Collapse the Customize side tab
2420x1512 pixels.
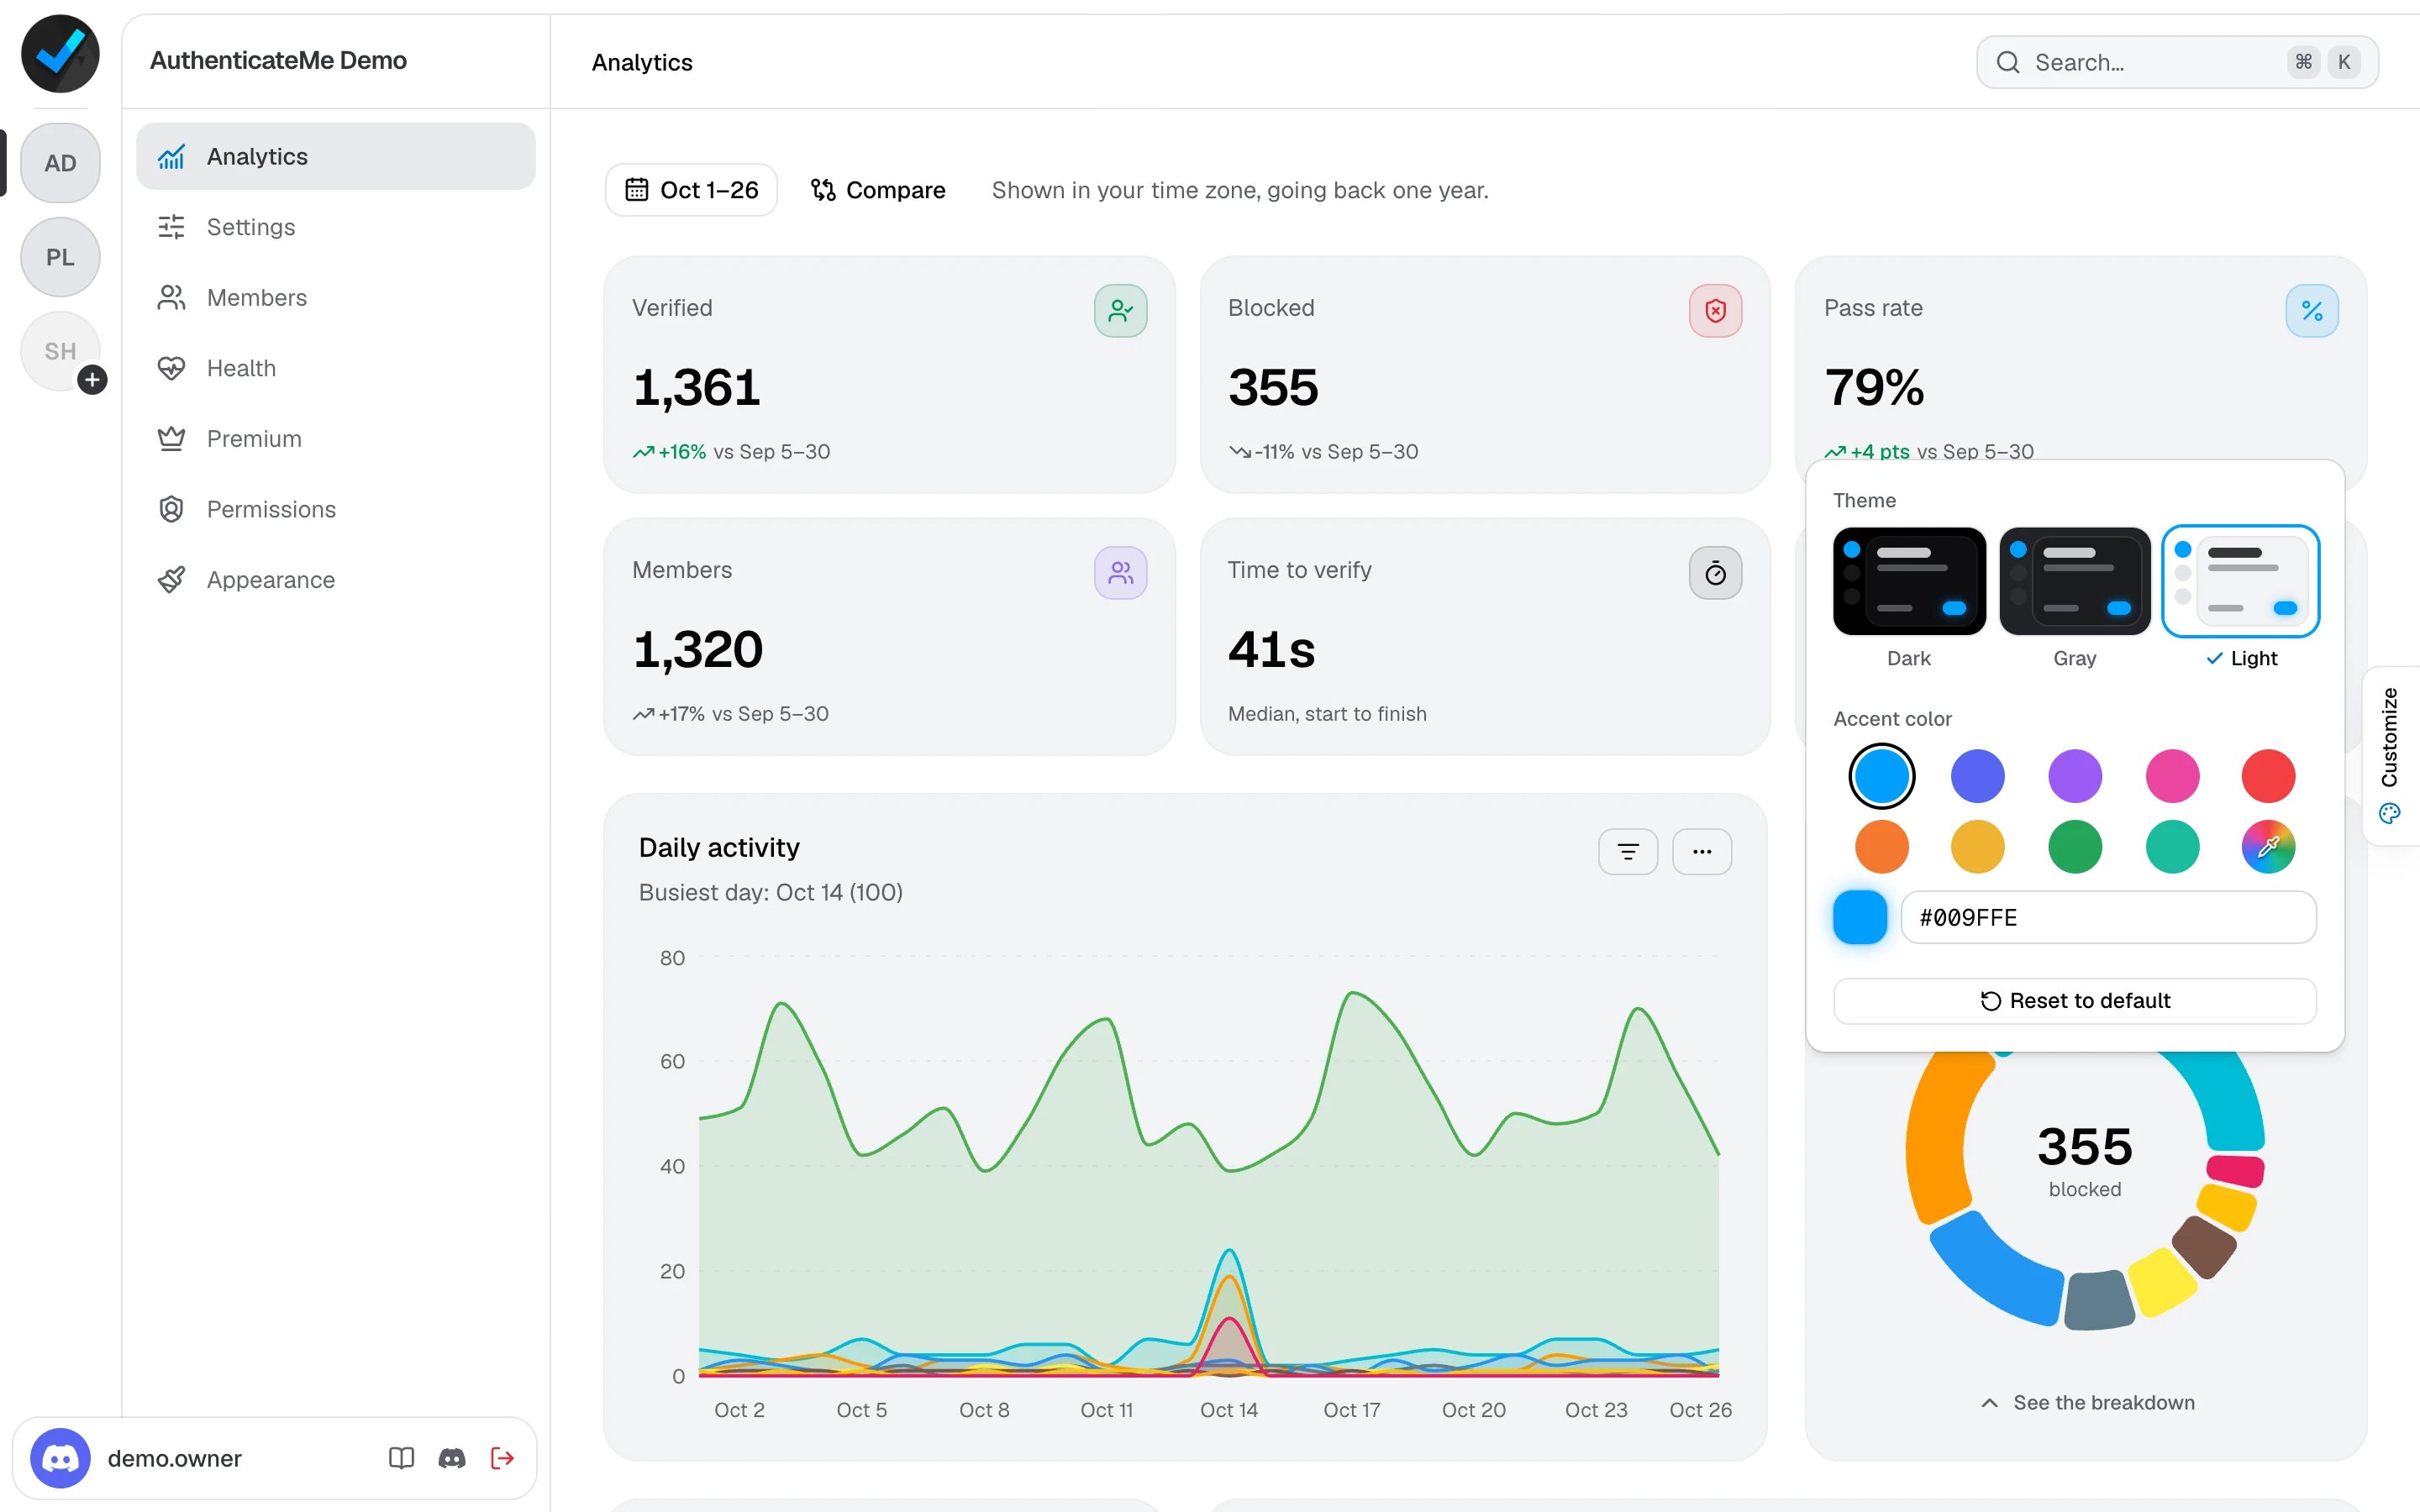[x=2390, y=756]
